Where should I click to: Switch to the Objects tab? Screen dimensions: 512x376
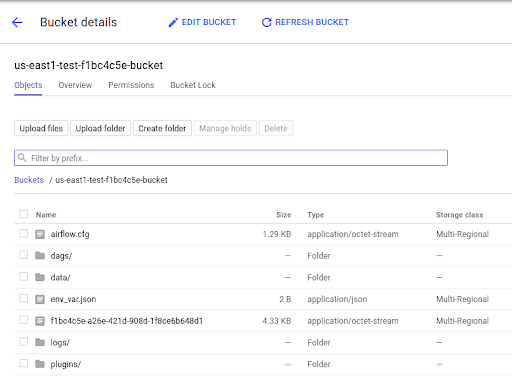[x=28, y=85]
